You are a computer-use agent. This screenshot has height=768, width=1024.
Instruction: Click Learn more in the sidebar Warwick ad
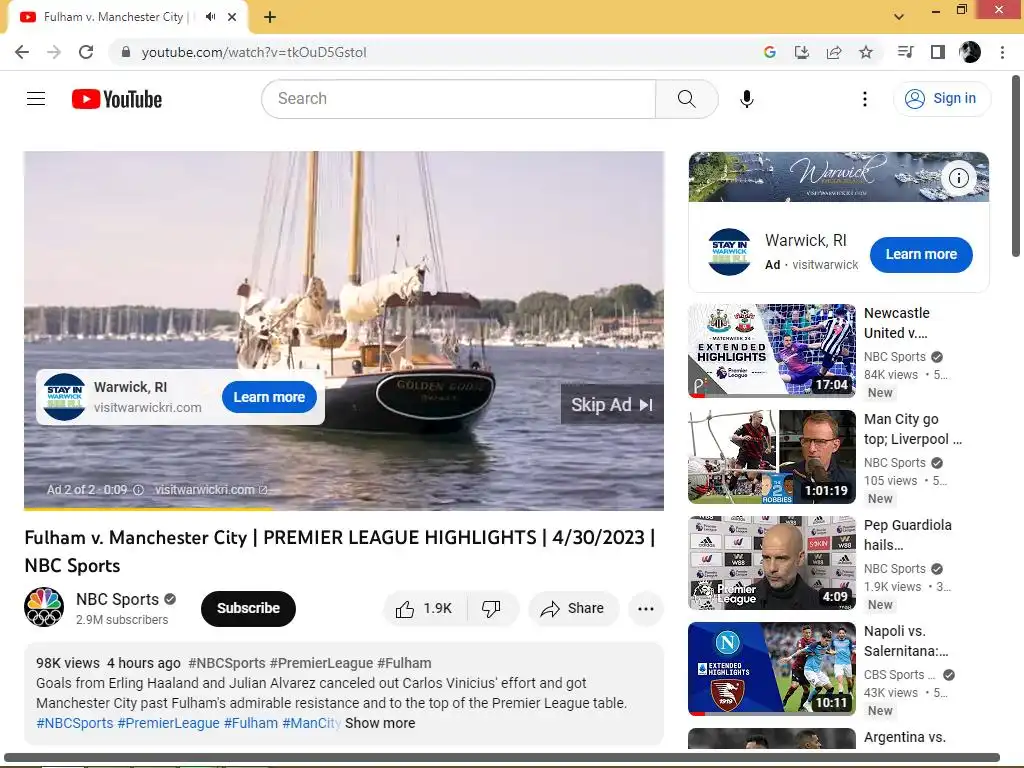(x=921, y=254)
